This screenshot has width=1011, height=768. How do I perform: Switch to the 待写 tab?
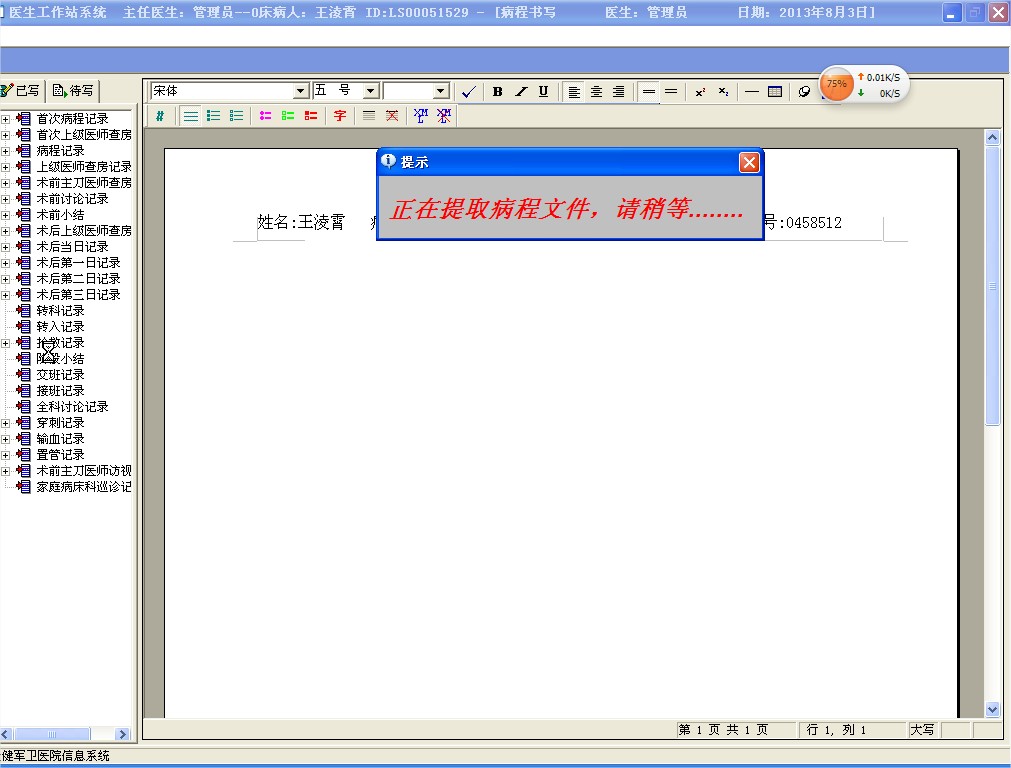tap(73, 91)
